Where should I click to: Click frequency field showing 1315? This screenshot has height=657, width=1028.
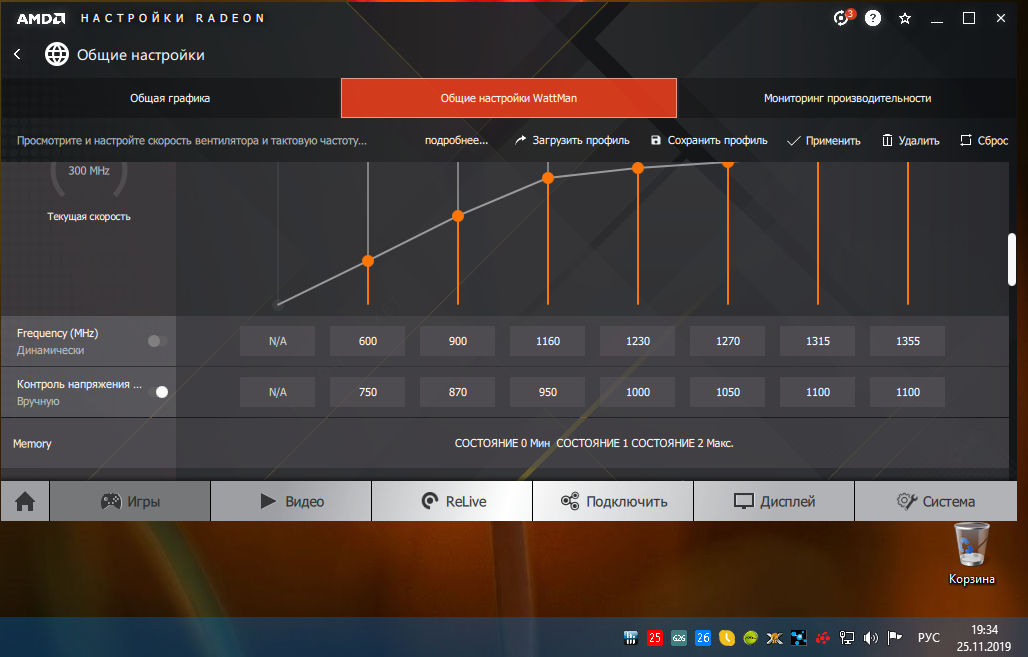click(818, 341)
